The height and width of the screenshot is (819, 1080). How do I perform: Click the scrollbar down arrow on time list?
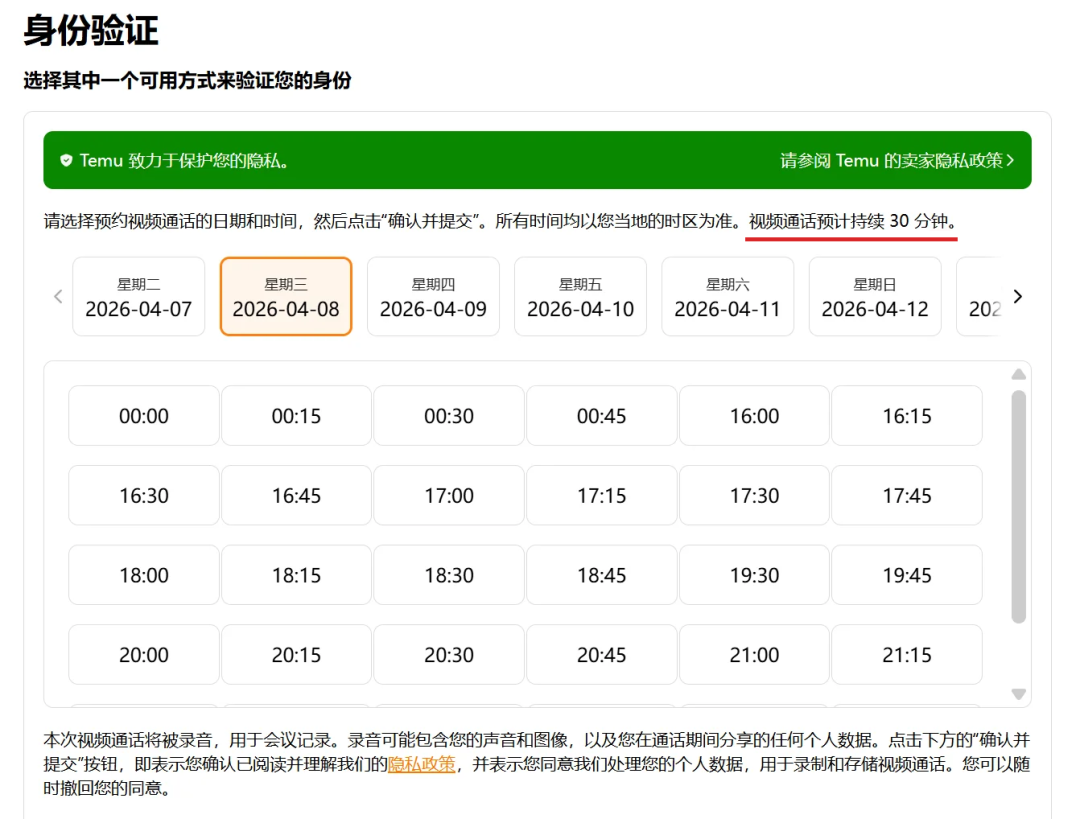[1019, 692]
